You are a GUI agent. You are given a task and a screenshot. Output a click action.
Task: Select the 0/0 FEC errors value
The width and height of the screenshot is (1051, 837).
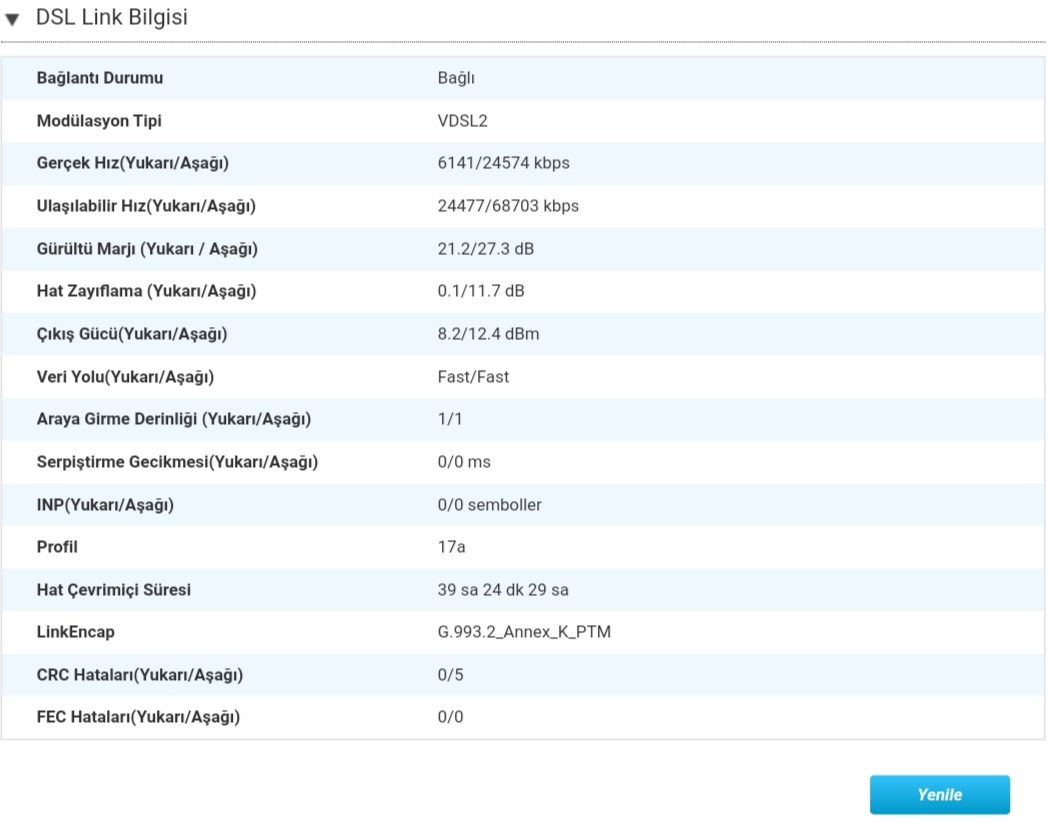pos(450,717)
